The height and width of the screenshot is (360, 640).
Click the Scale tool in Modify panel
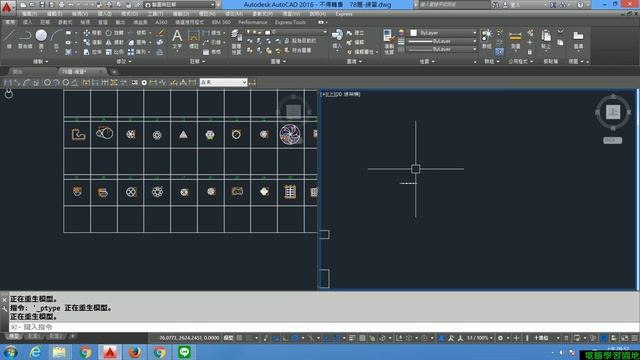(115, 52)
